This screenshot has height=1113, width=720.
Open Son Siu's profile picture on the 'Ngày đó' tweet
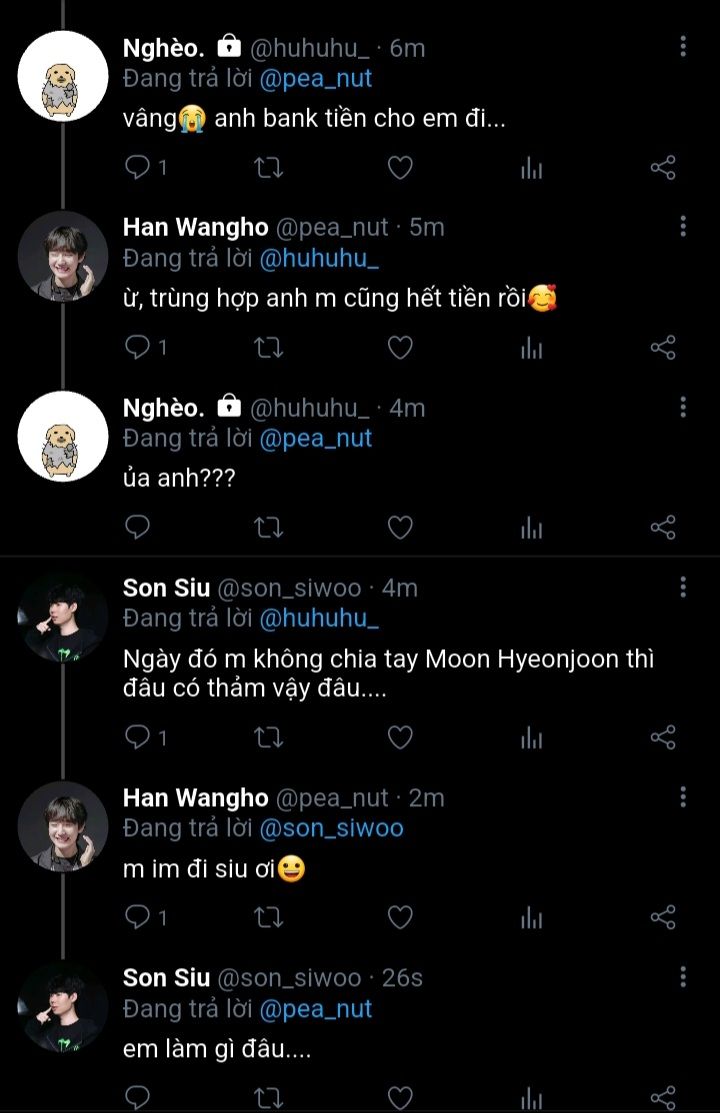(x=62, y=616)
